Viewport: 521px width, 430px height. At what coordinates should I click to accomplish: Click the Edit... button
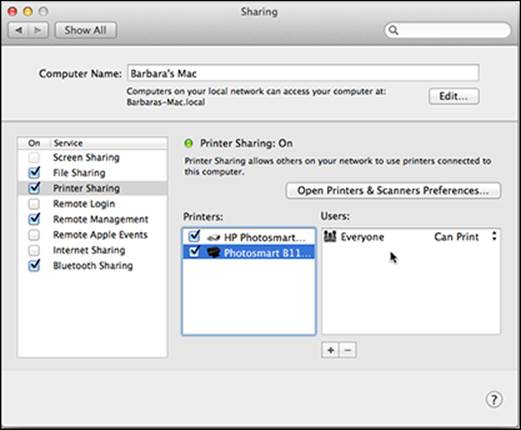(454, 96)
